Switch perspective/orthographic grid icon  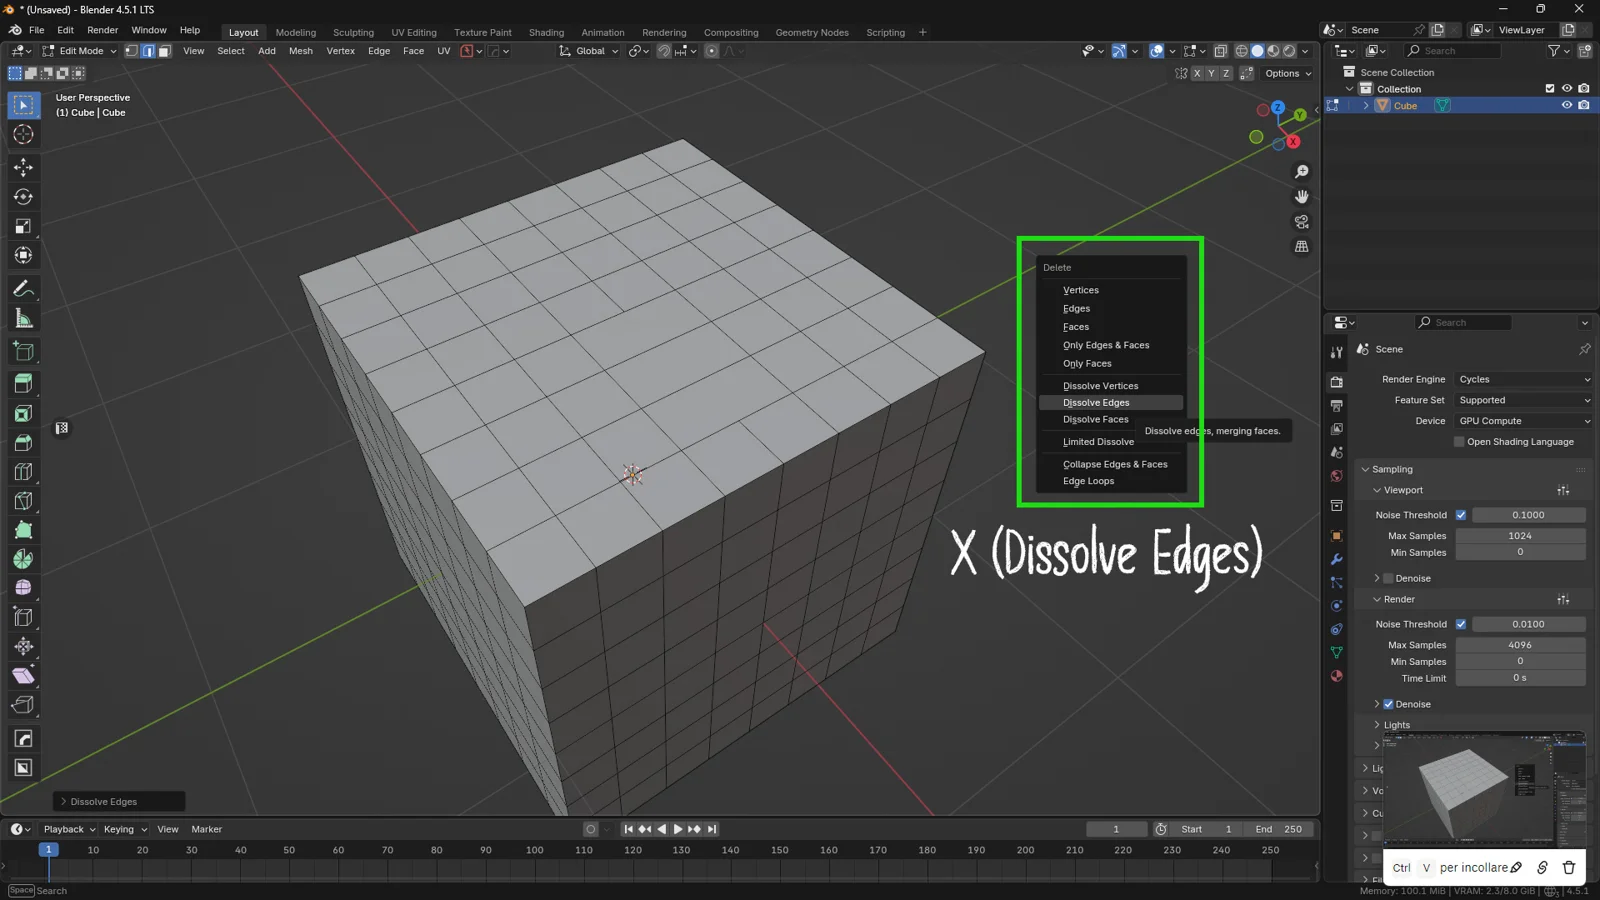click(1301, 247)
